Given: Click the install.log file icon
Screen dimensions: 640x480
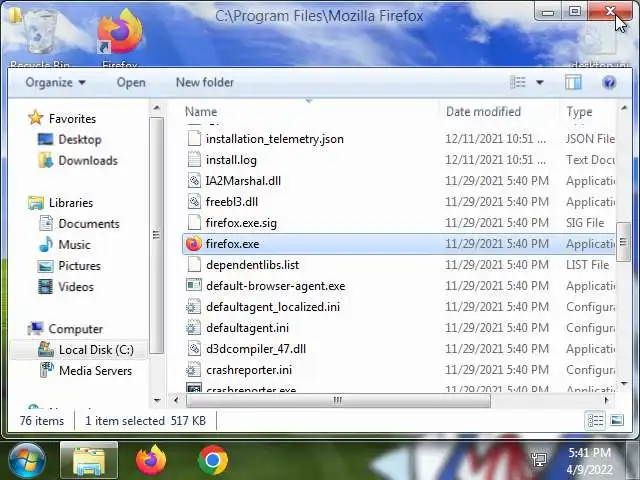Looking at the screenshot, I should (194, 160).
